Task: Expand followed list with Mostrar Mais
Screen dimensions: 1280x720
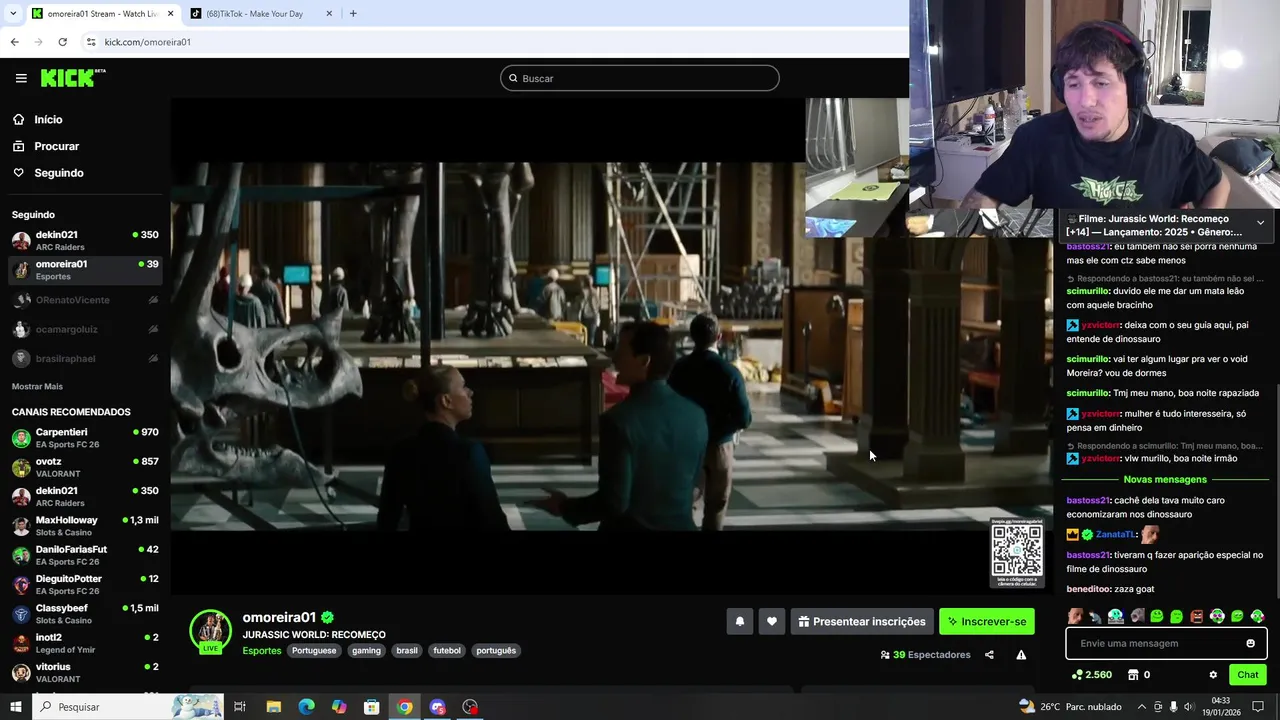Action: 37,386
